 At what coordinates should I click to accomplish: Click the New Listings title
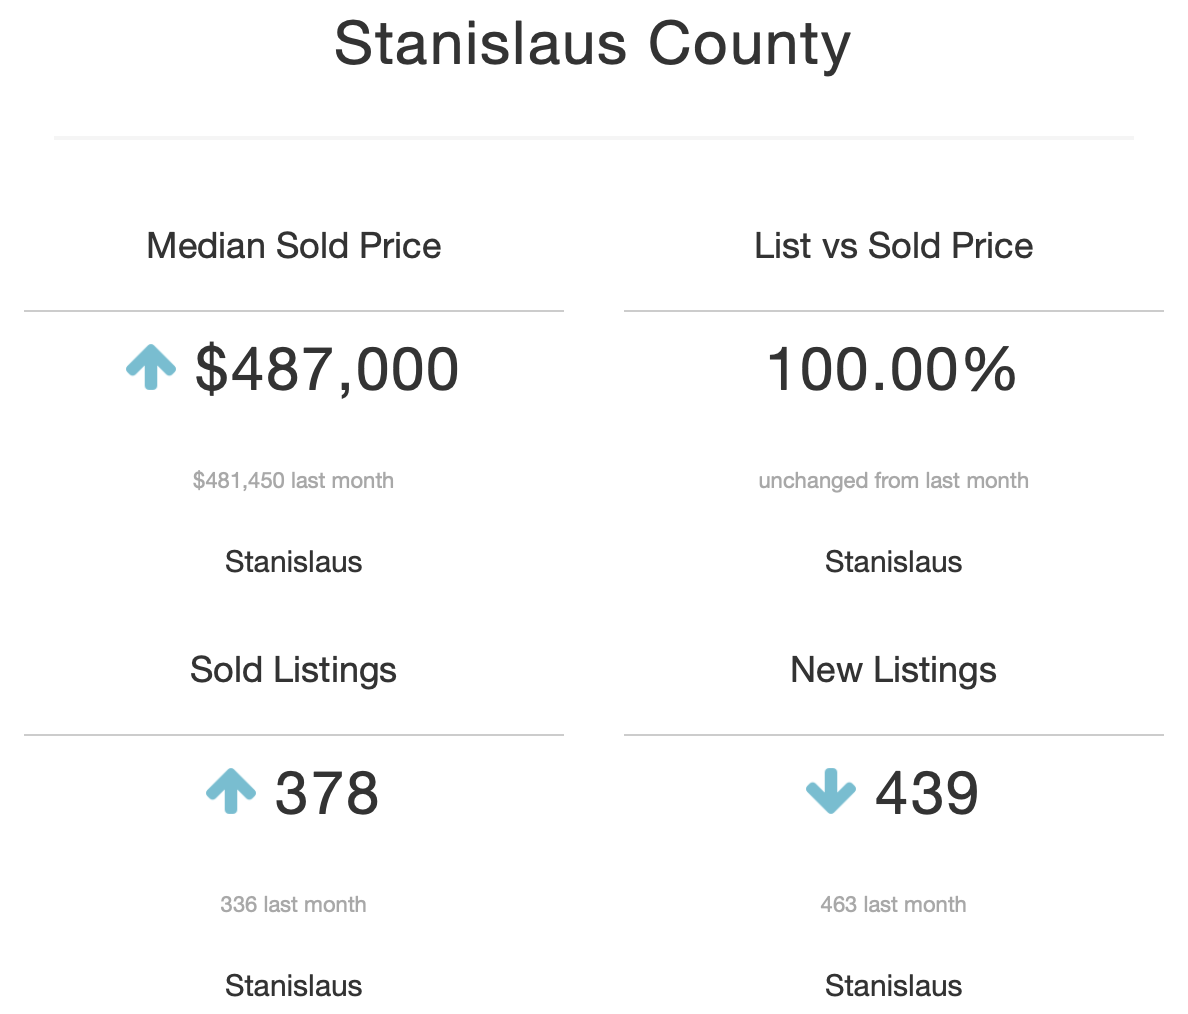893,671
